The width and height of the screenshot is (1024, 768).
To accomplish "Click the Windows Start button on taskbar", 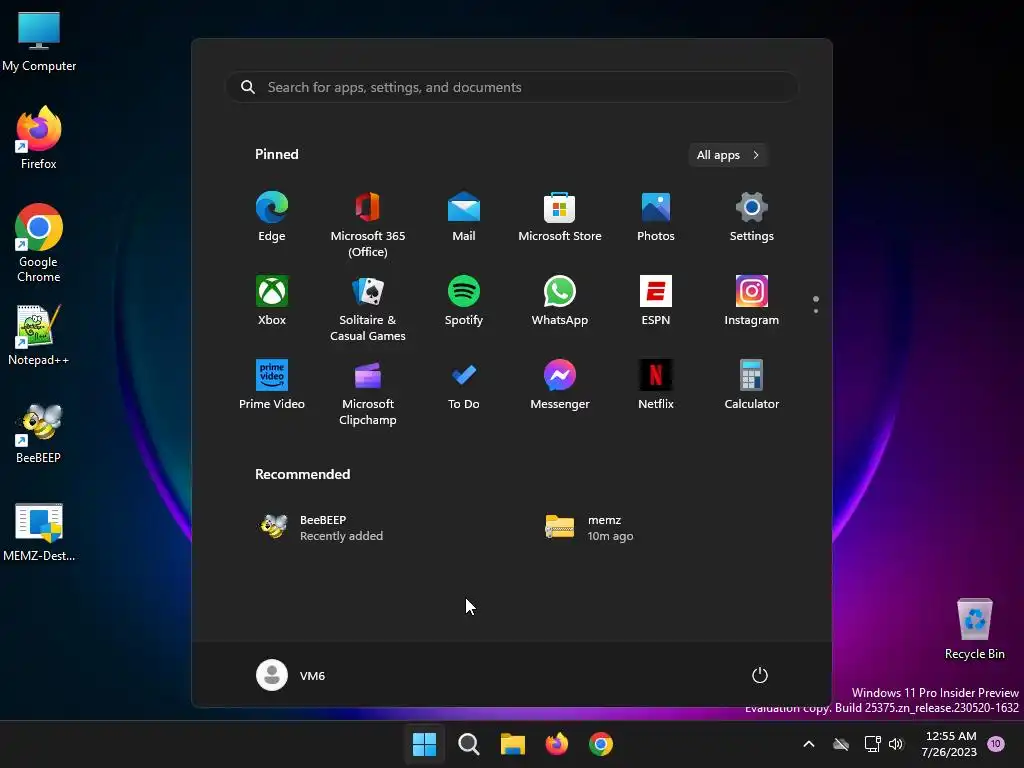I will pyautogui.click(x=424, y=744).
